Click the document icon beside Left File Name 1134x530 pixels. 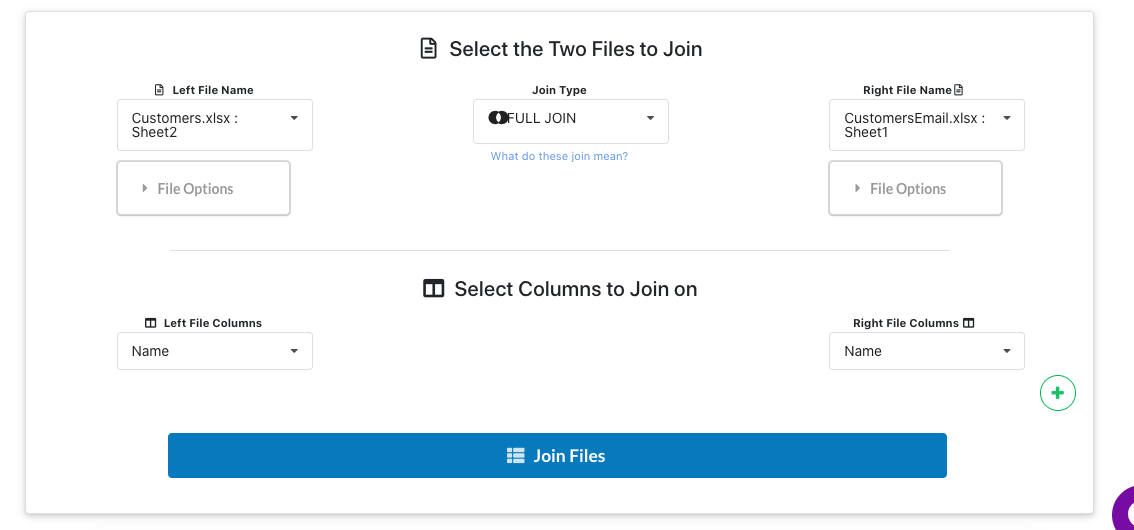click(x=160, y=90)
